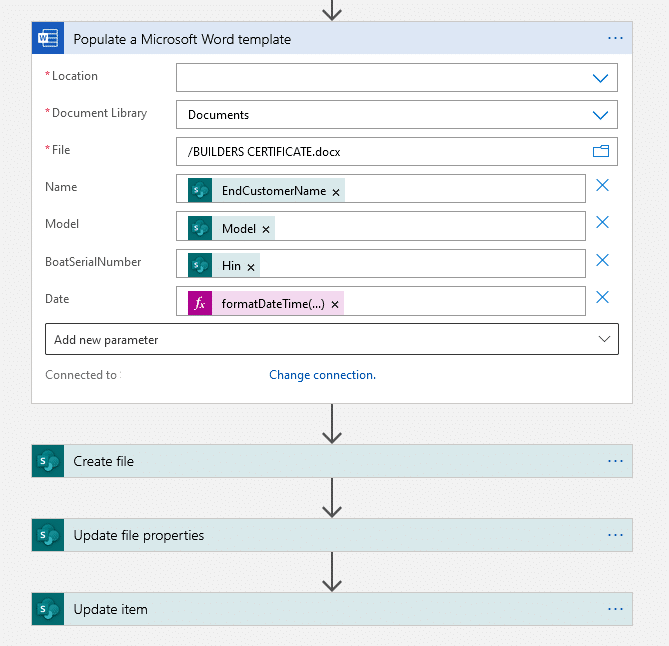Expand the Create file action

300,461
